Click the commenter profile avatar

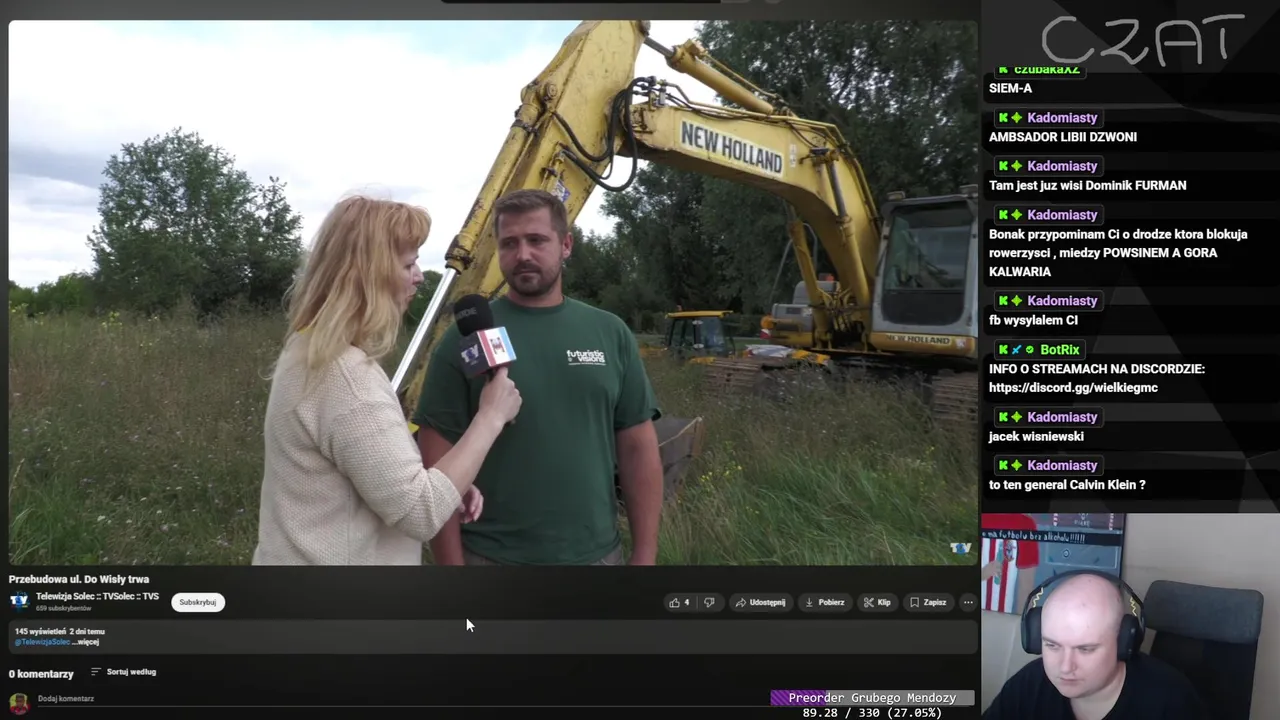(19, 703)
